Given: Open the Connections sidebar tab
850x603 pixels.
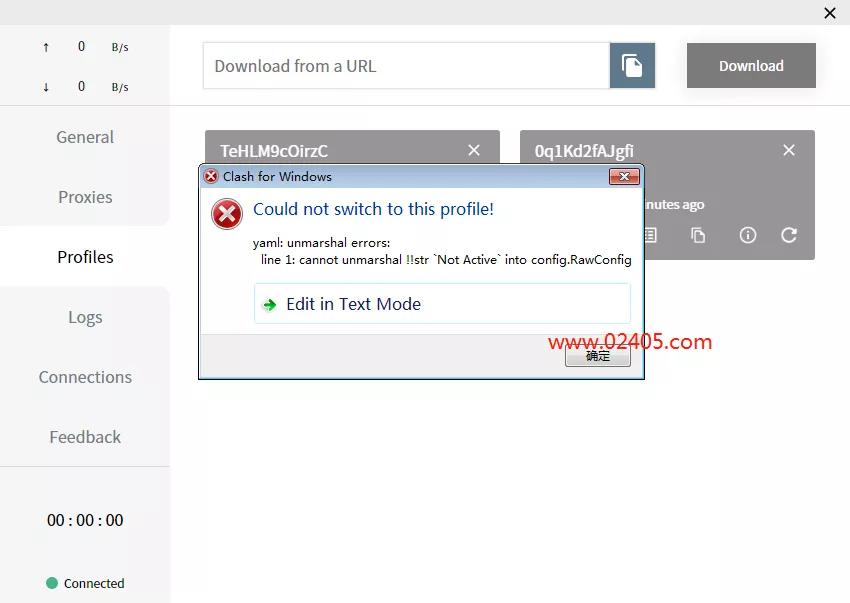Looking at the screenshot, I should pos(85,377).
